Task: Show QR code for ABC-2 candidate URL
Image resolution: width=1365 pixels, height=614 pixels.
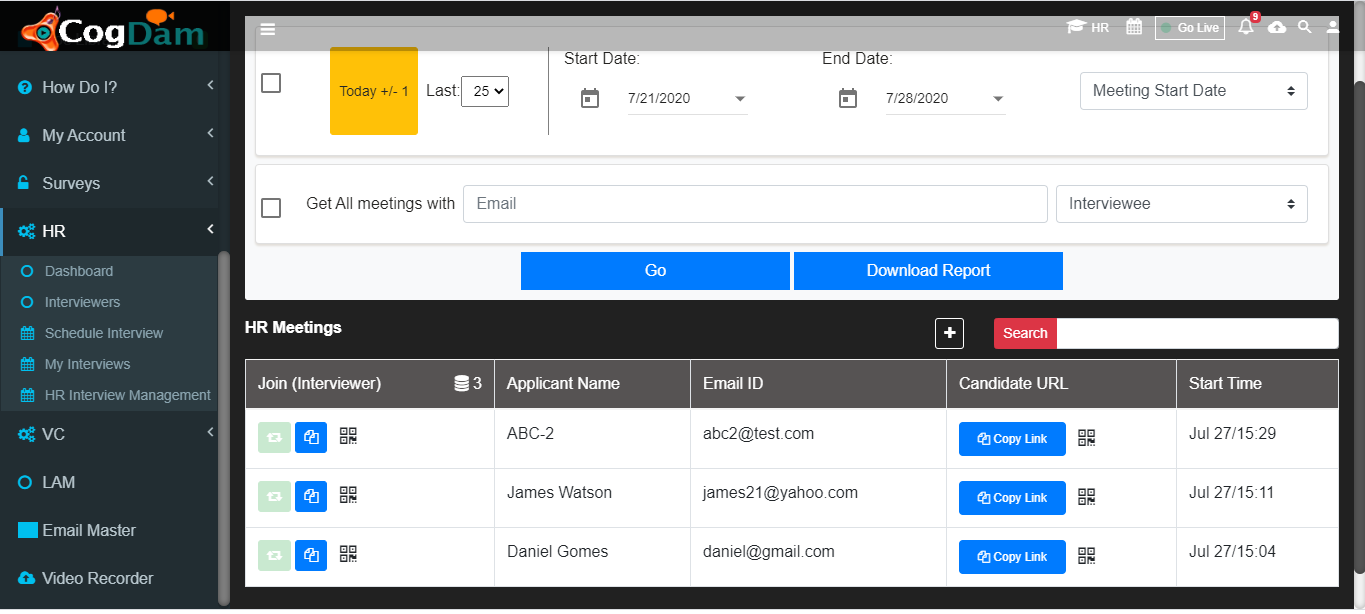Action: coord(1087,438)
